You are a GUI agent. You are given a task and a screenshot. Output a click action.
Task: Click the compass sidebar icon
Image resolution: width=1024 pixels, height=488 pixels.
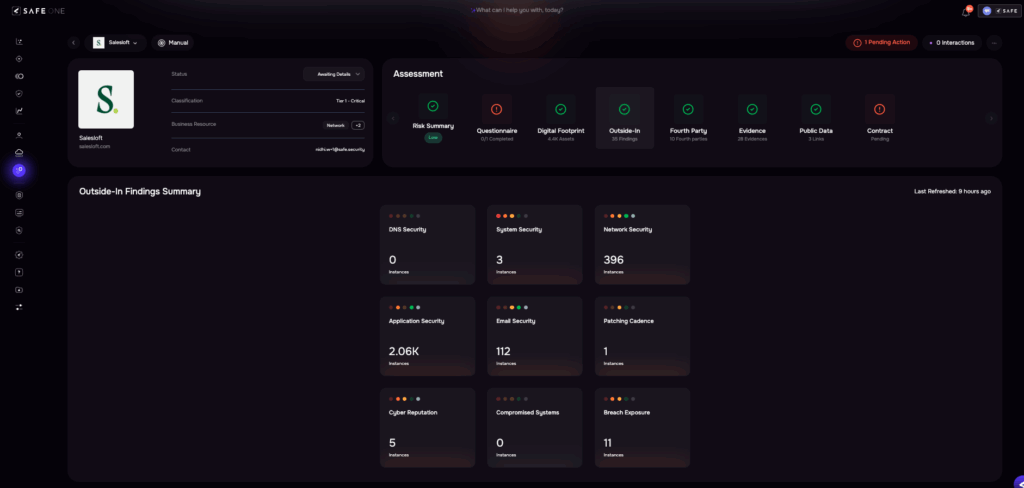(19, 255)
